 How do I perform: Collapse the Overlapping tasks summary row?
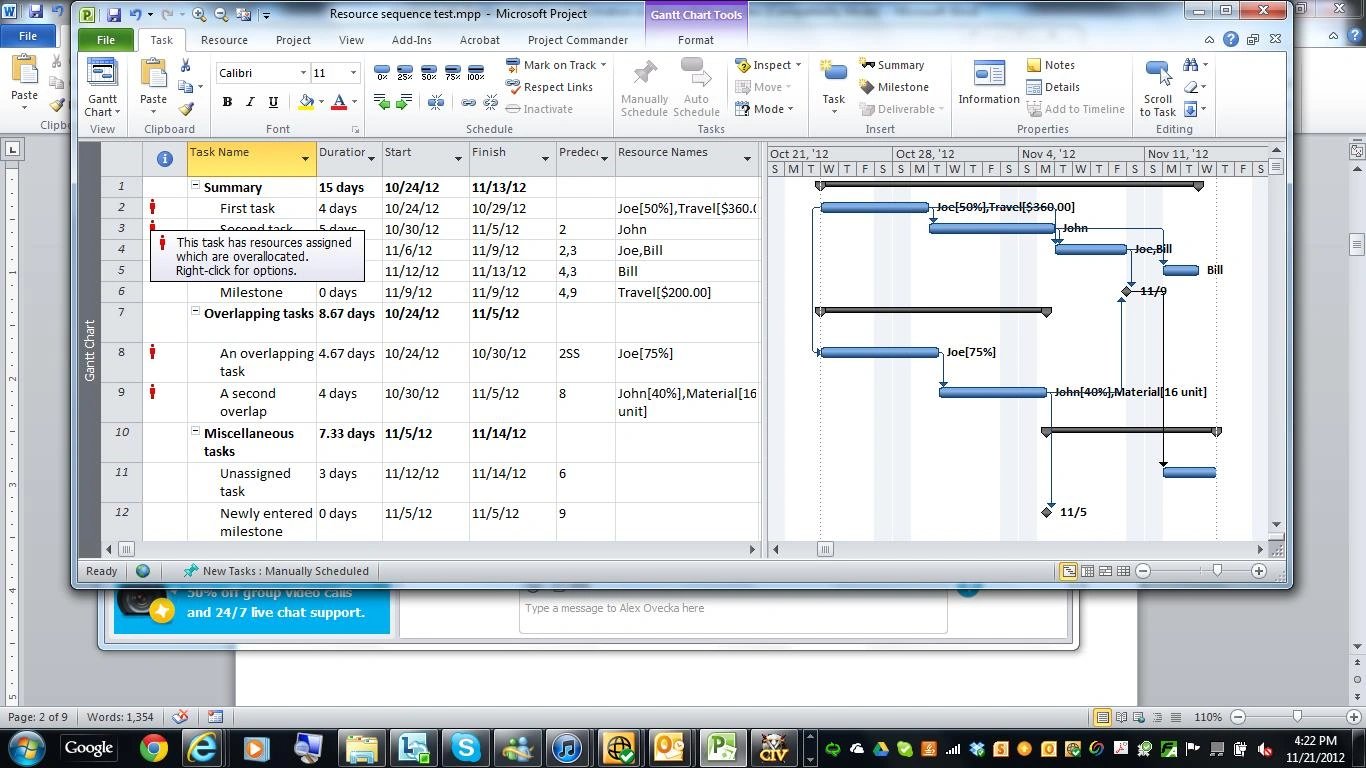(196, 313)
